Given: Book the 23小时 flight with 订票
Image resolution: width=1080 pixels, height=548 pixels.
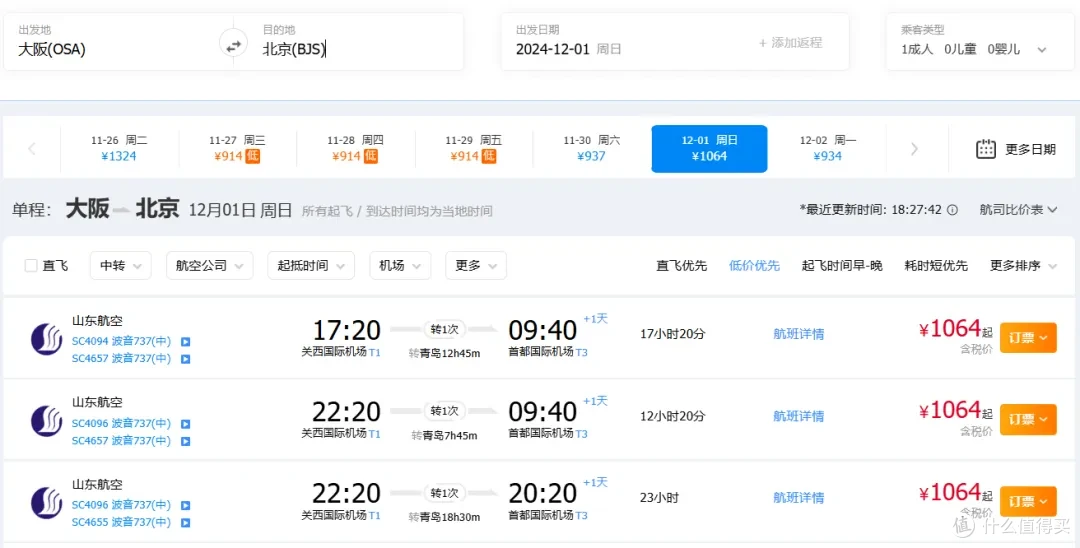Looking at the screenshot, I should point(1028,501).
